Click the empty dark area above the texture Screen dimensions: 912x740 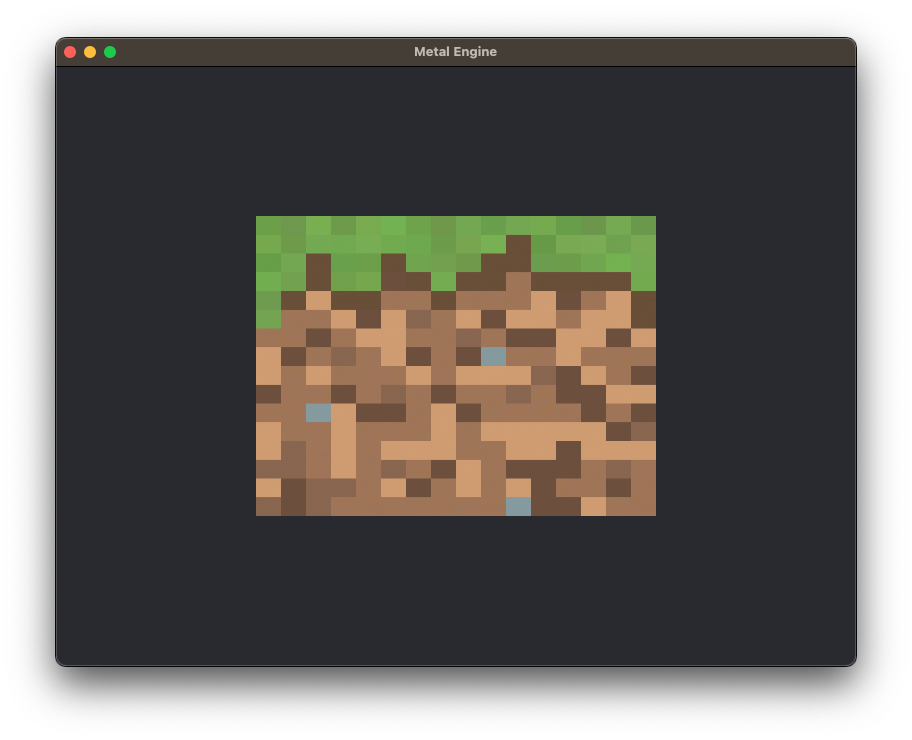point(456,140)
